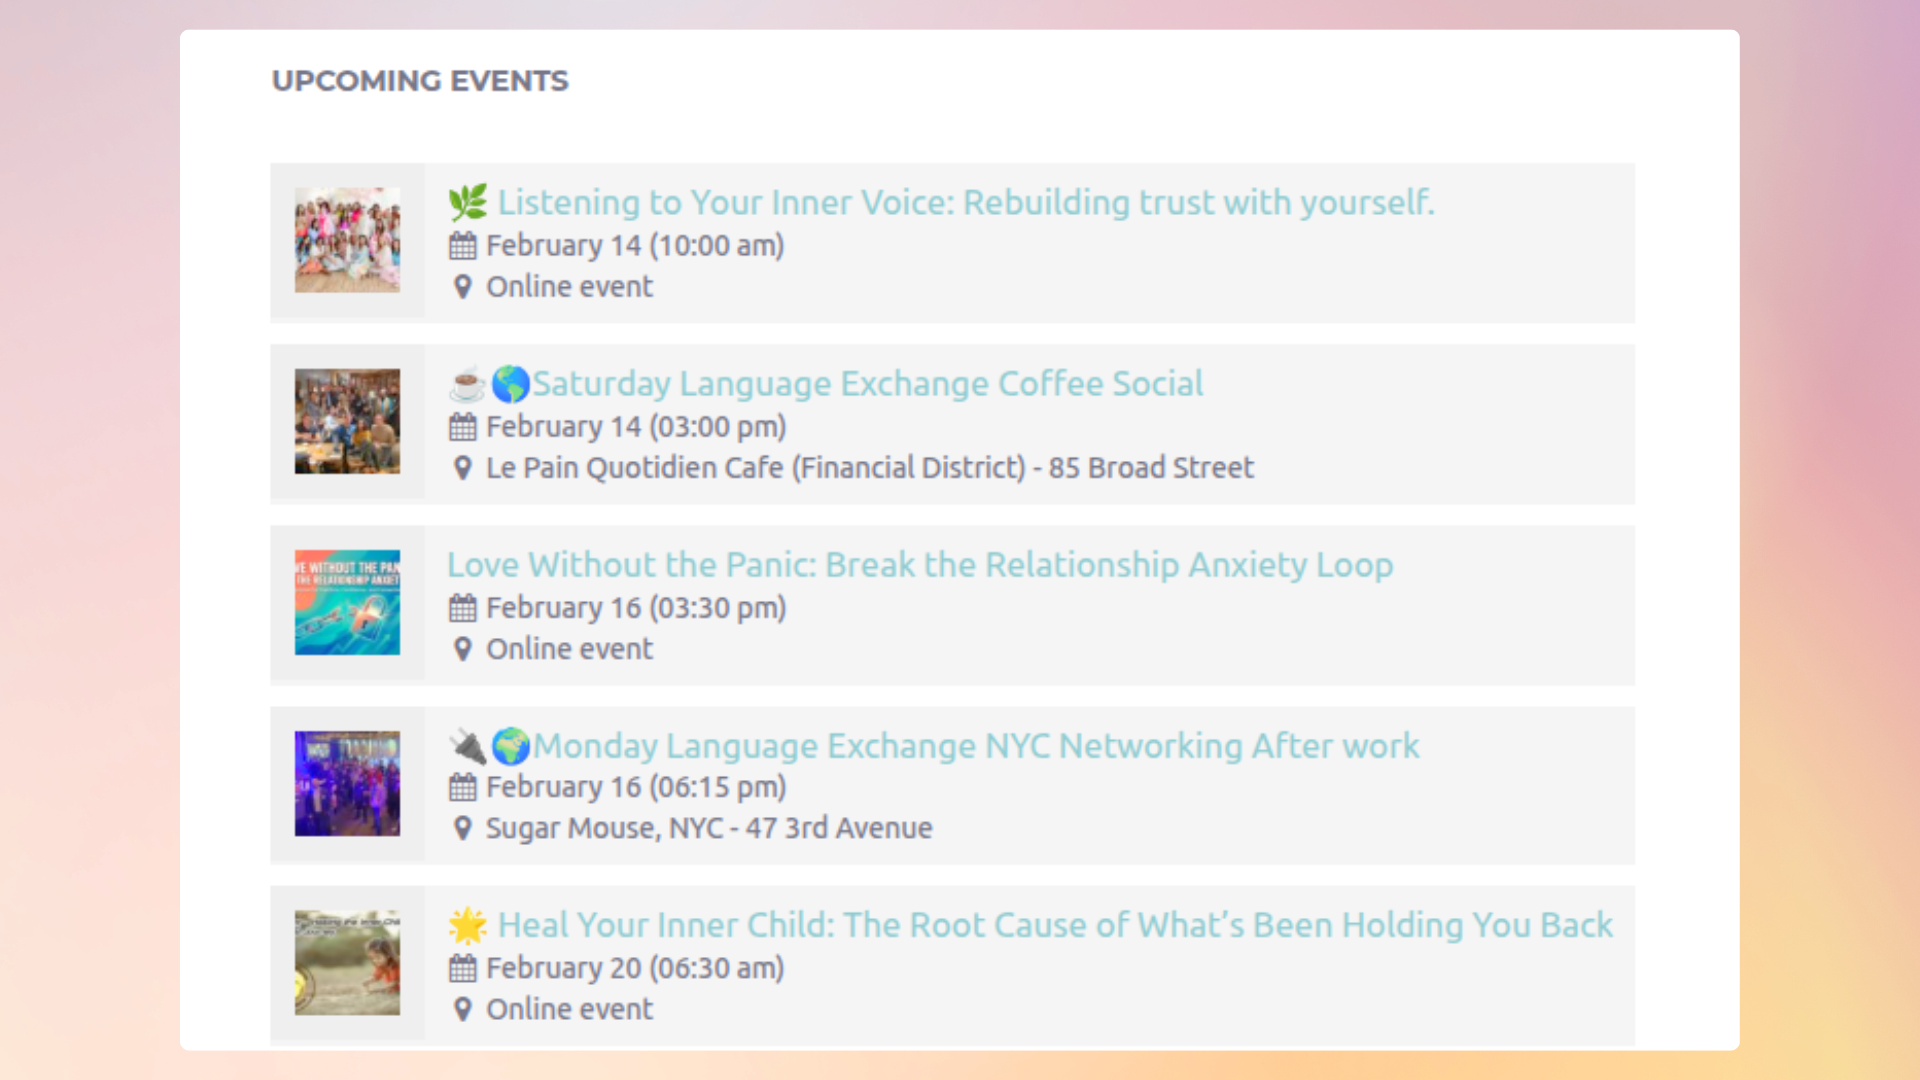Click the calendar icon beside February 16 (03:30 pm)
This screenshot has height=1080, width=1920.
462,608
